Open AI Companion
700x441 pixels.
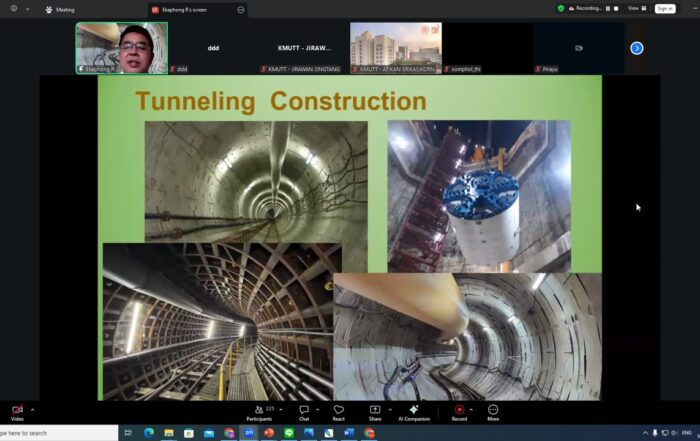pos(414,411)
